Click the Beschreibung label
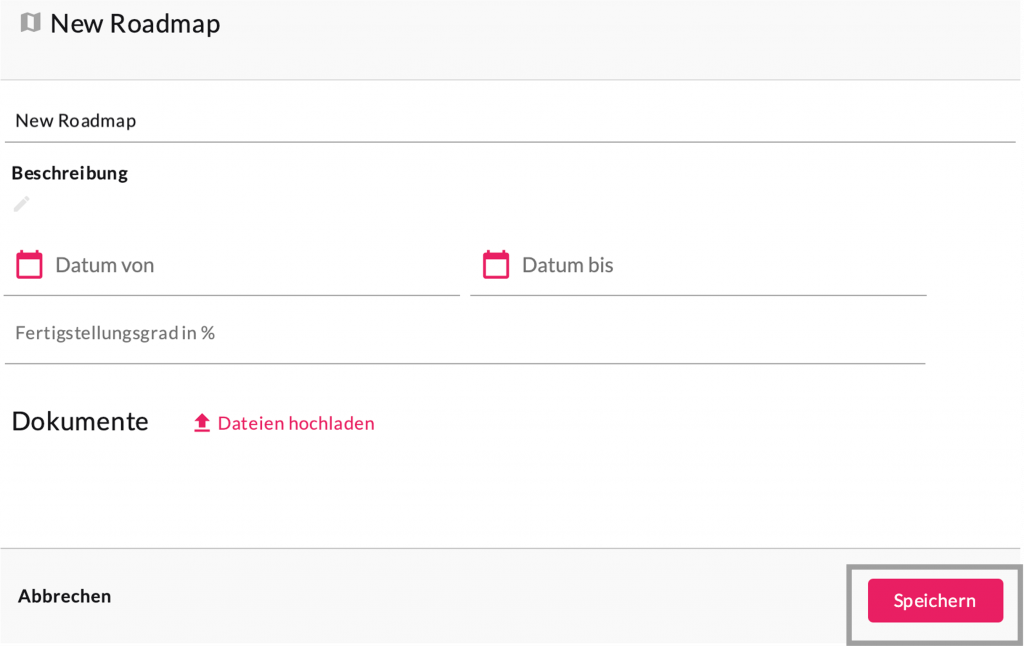This screenshot has width=1024, height=646. click(x=70, y=173)
